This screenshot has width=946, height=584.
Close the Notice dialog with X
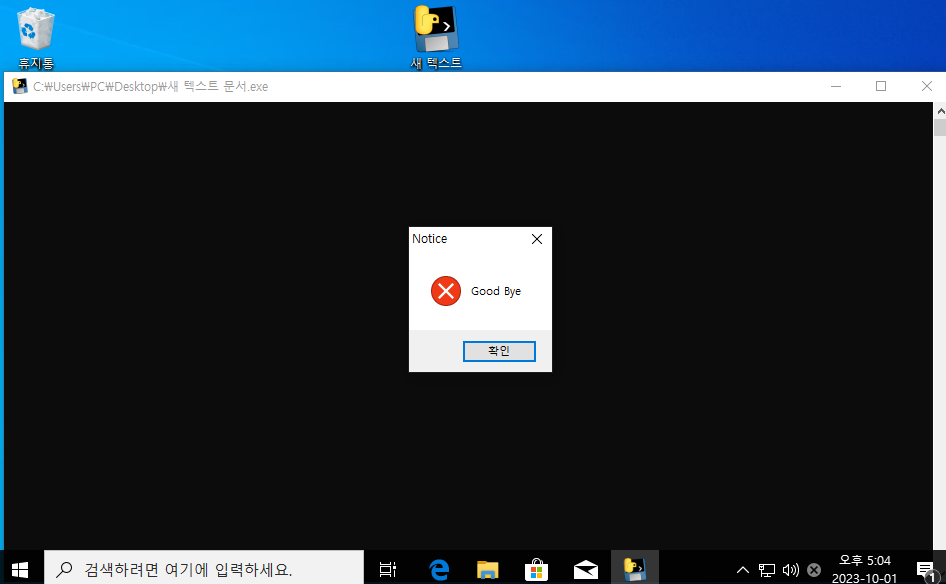(x=537, y=239)
